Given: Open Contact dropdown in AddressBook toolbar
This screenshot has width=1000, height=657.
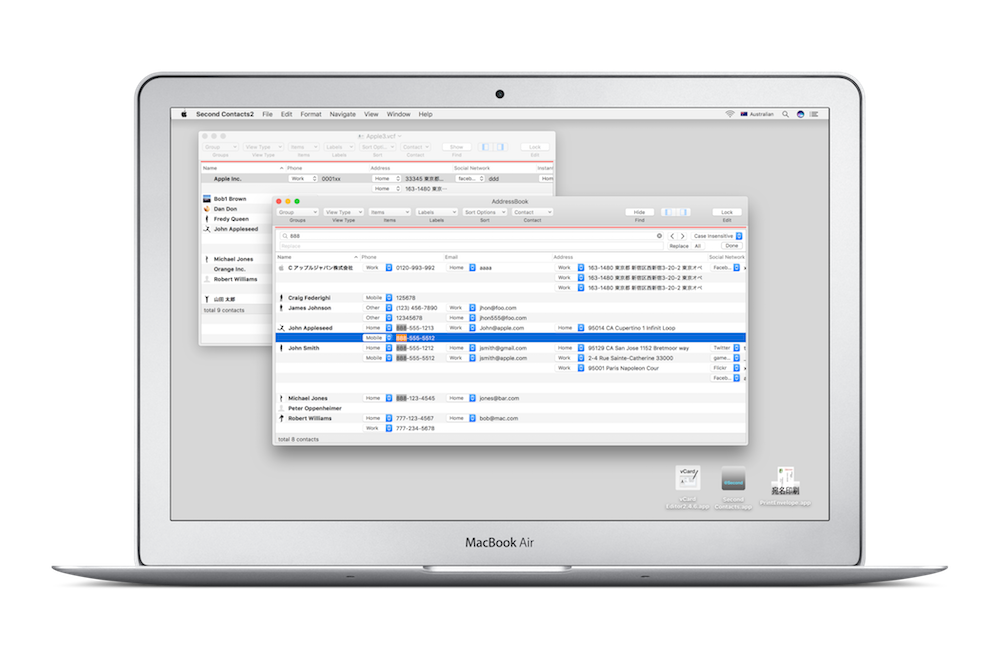Looking at the screenshot, I should coord(533,212).
